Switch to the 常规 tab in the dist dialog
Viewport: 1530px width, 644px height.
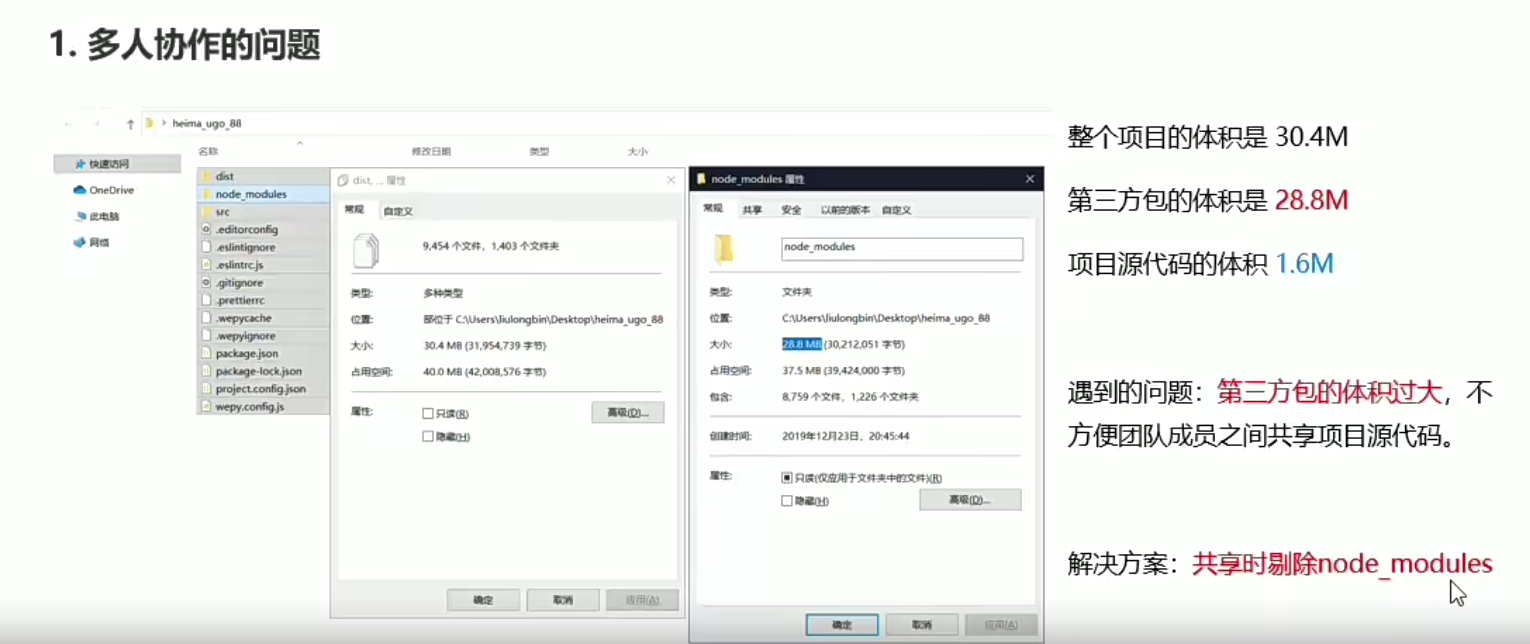pyautogui.click(x=355, y=210)
